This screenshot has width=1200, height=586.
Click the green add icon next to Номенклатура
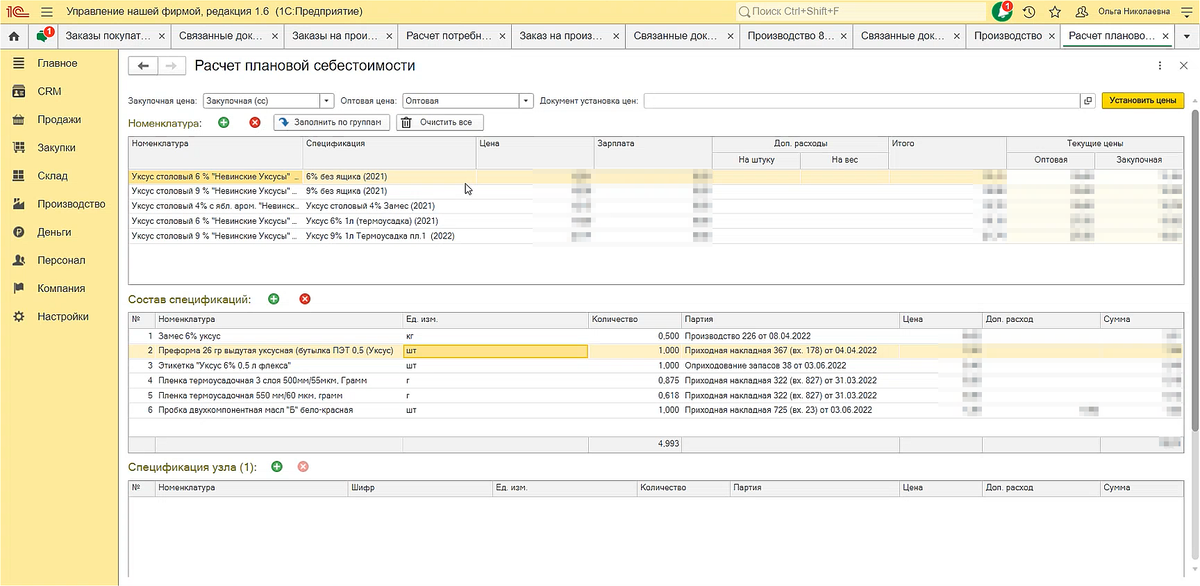(223, 122)
